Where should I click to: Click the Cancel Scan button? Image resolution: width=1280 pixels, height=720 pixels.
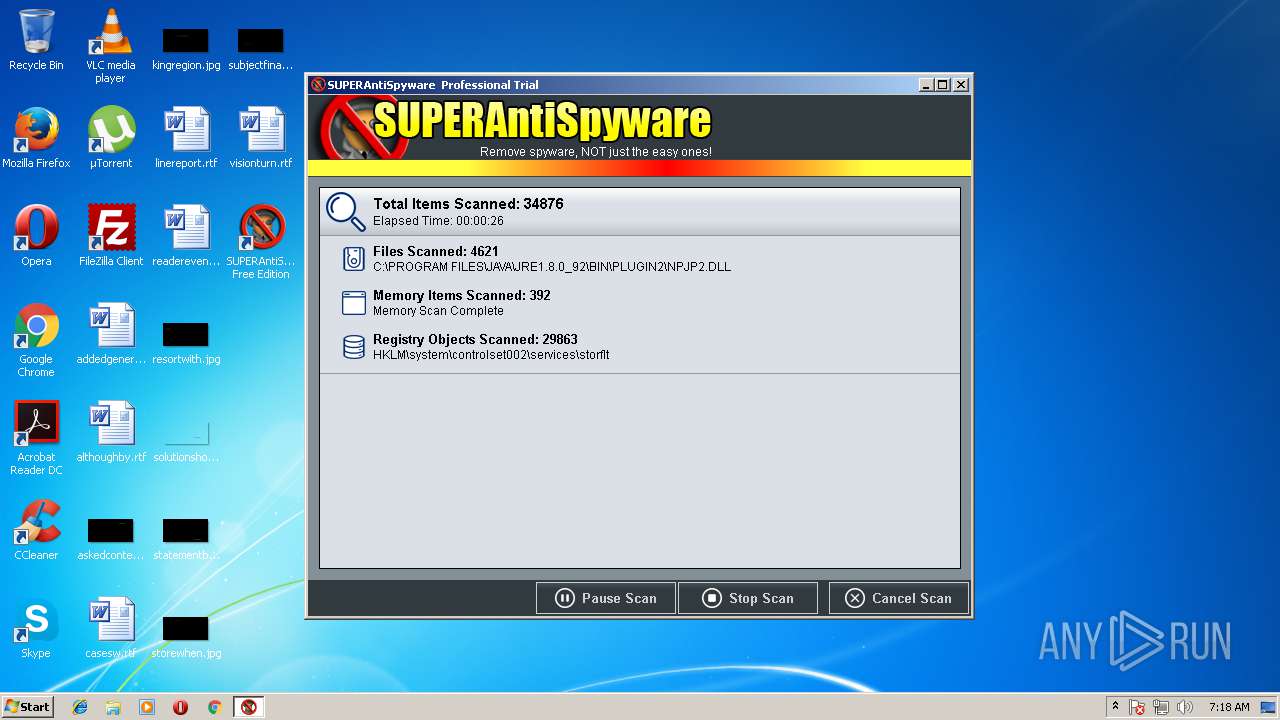898,598
